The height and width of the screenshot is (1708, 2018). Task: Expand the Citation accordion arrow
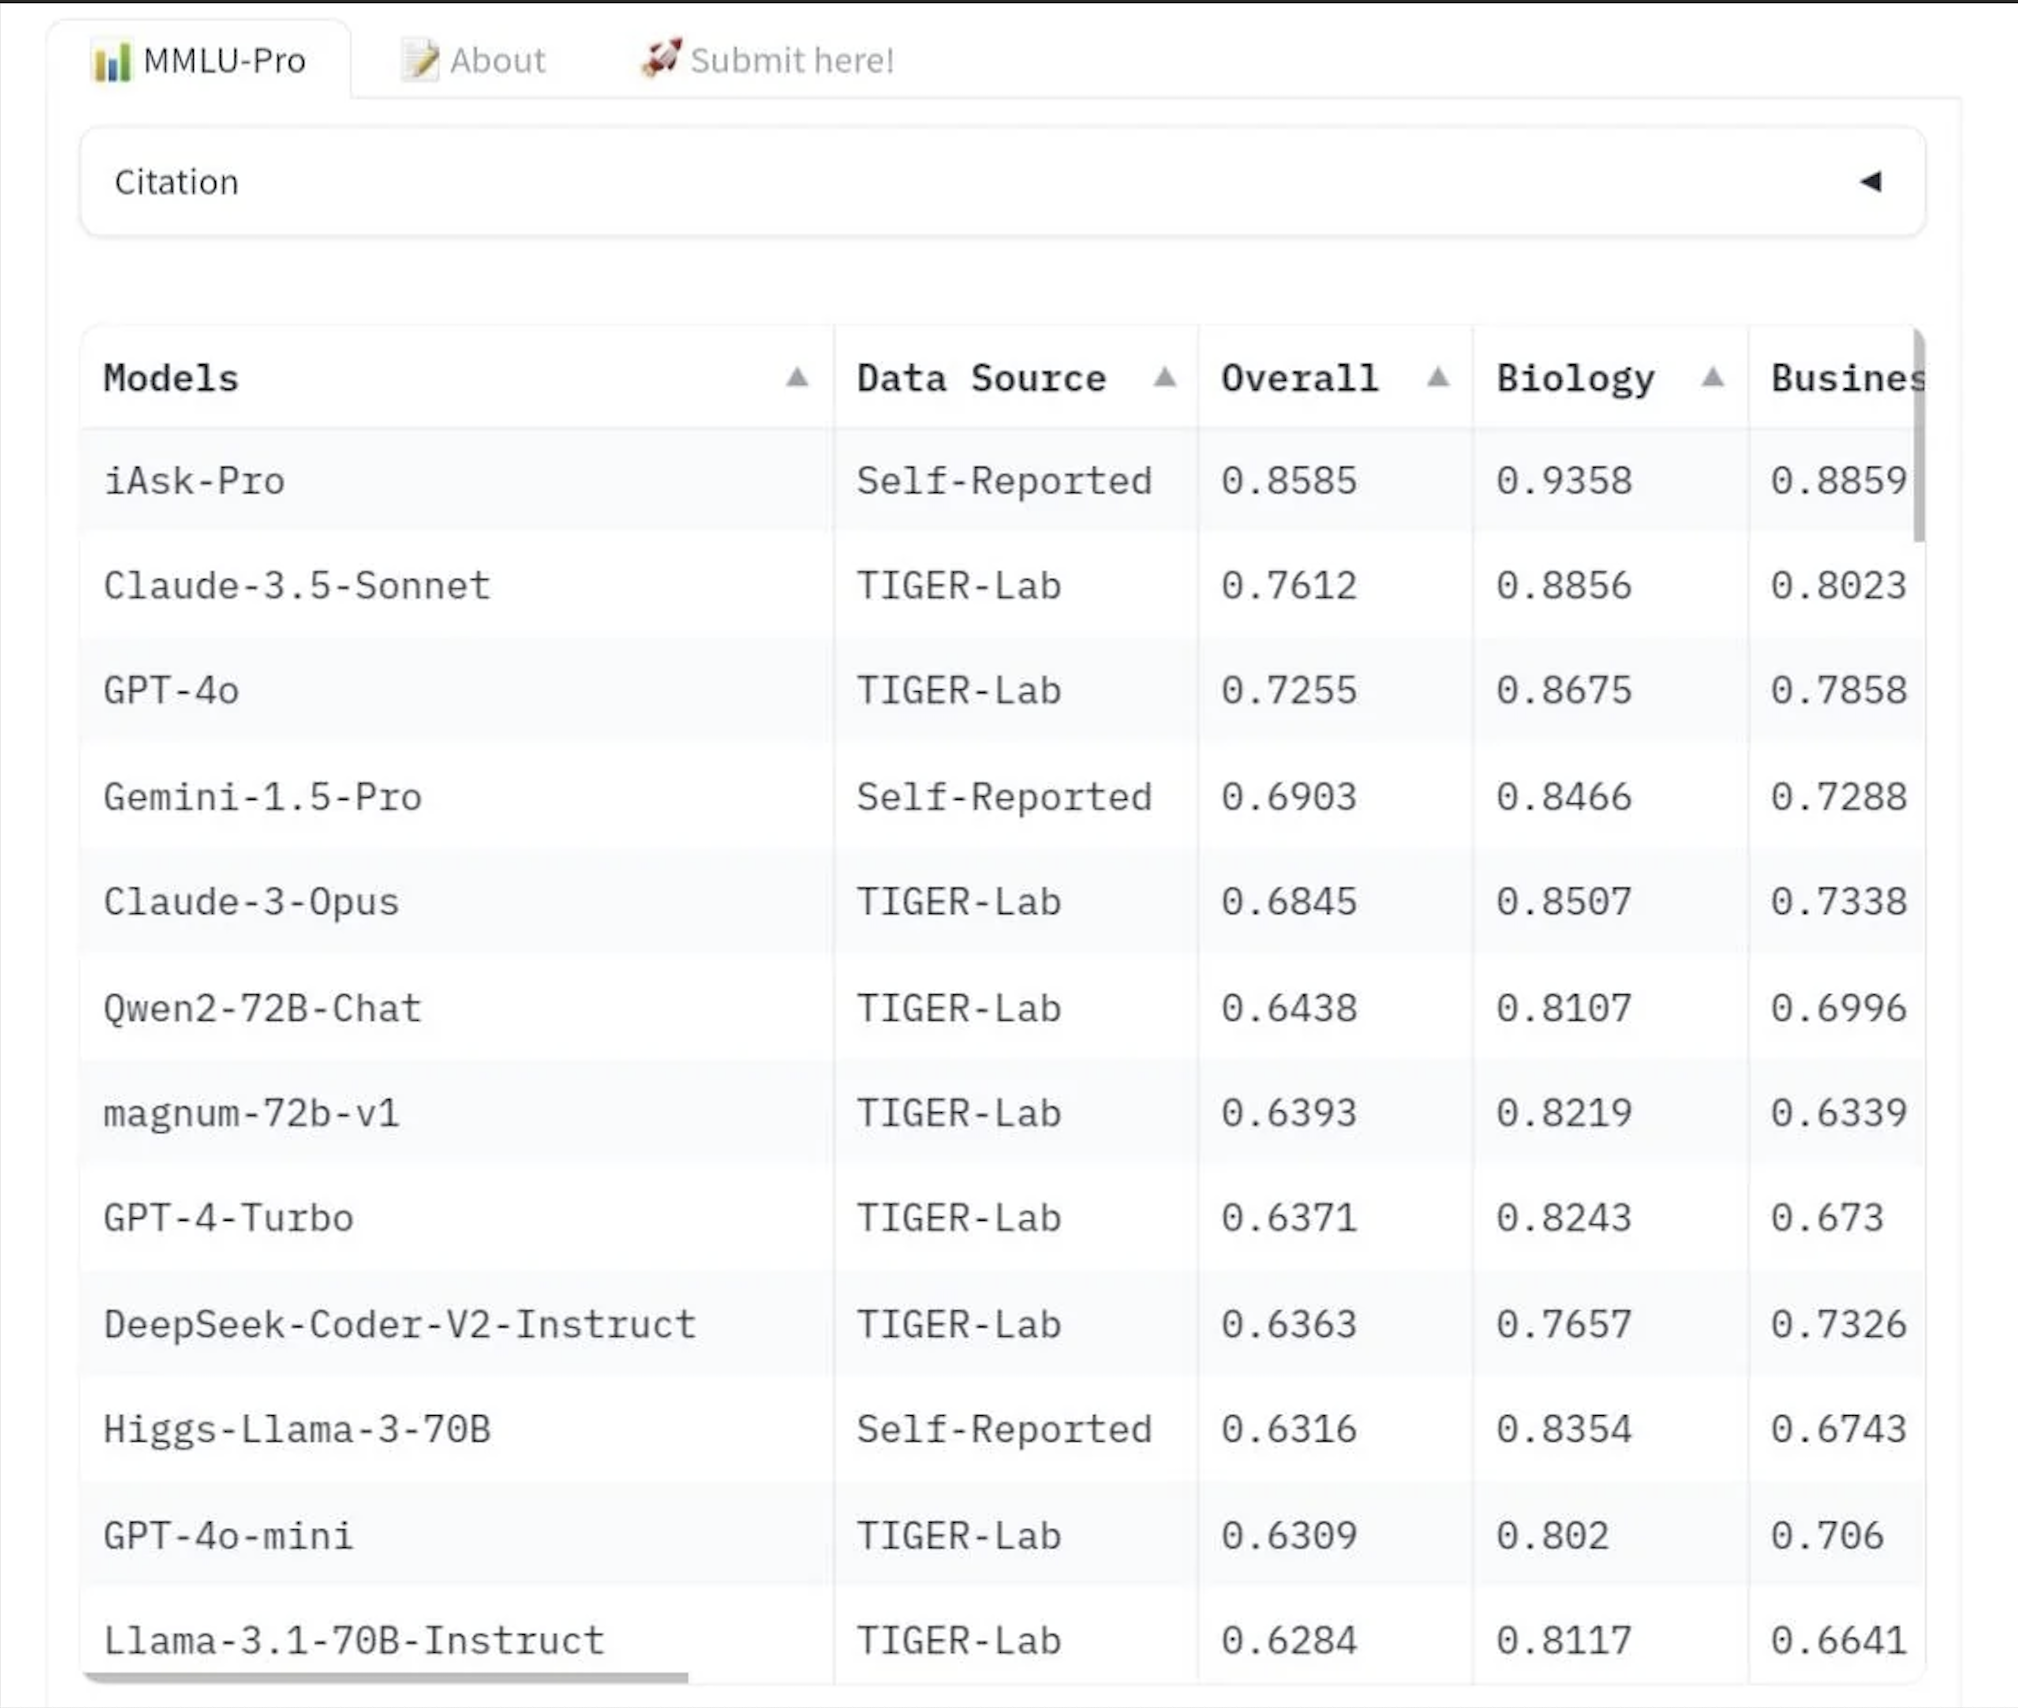click(1870, 181)
